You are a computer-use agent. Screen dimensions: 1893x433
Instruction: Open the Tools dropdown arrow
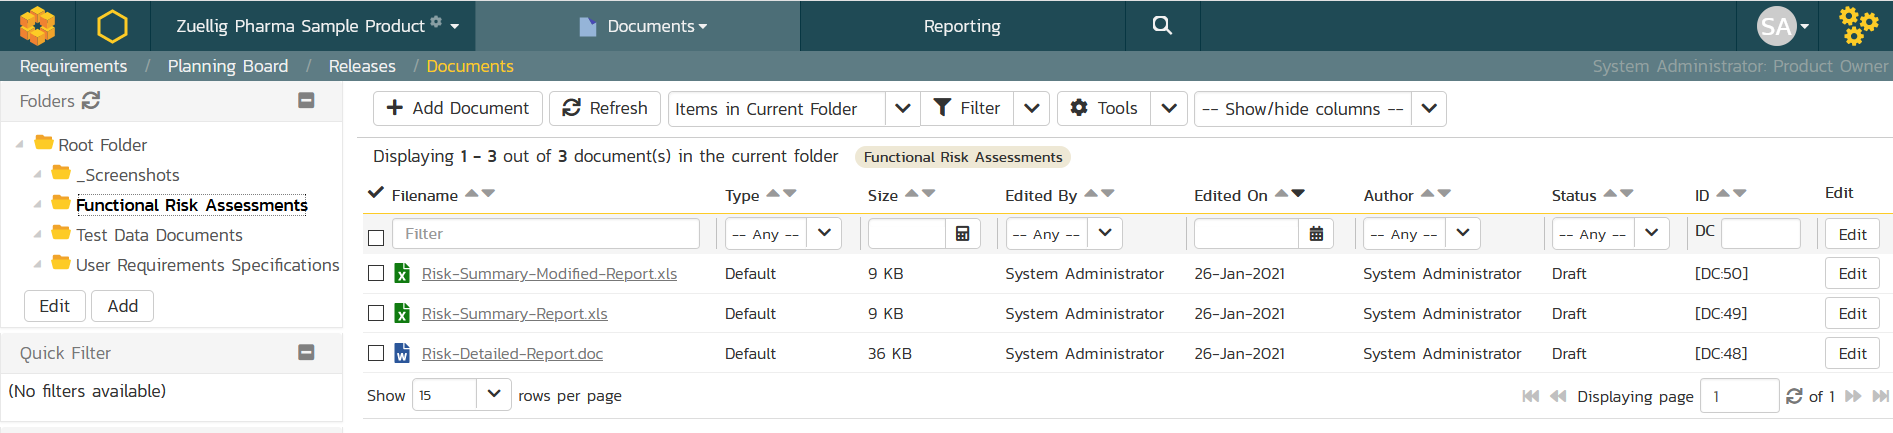click(1168, 108)
